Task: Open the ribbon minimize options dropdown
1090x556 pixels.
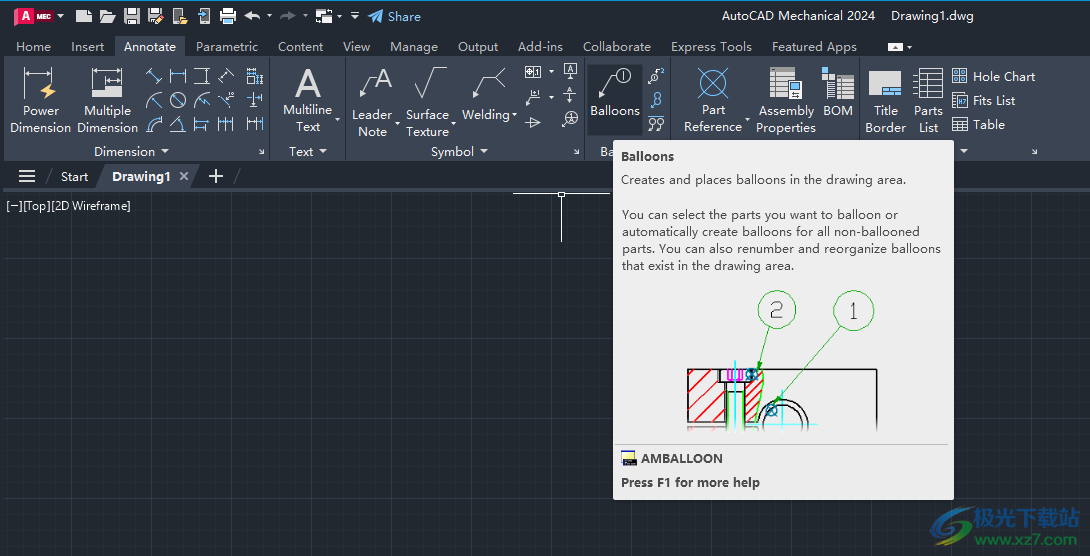Action: coord(909,47)
